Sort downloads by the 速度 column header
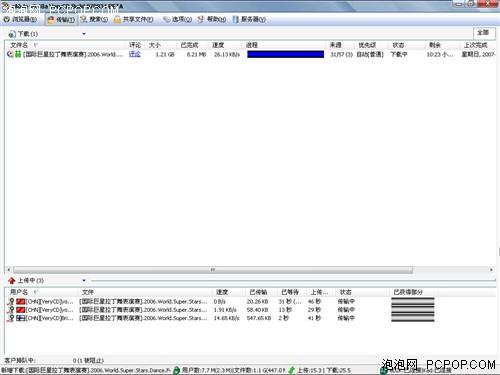The height and width of the screenshot is (375, 500). (x=218, y=45)
